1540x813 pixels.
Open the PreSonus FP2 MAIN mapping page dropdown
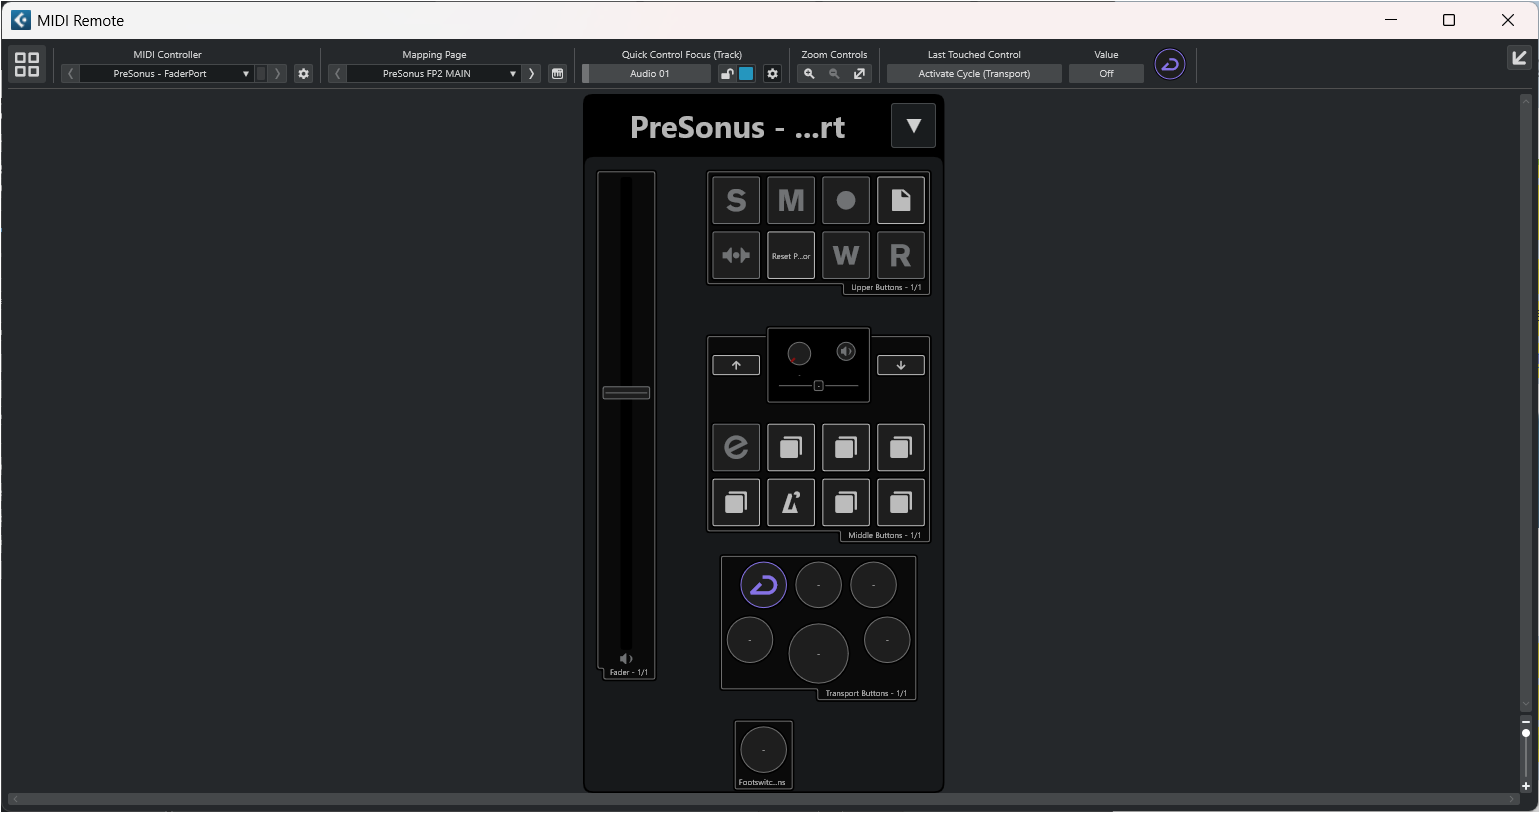click(x=433, y=74)
